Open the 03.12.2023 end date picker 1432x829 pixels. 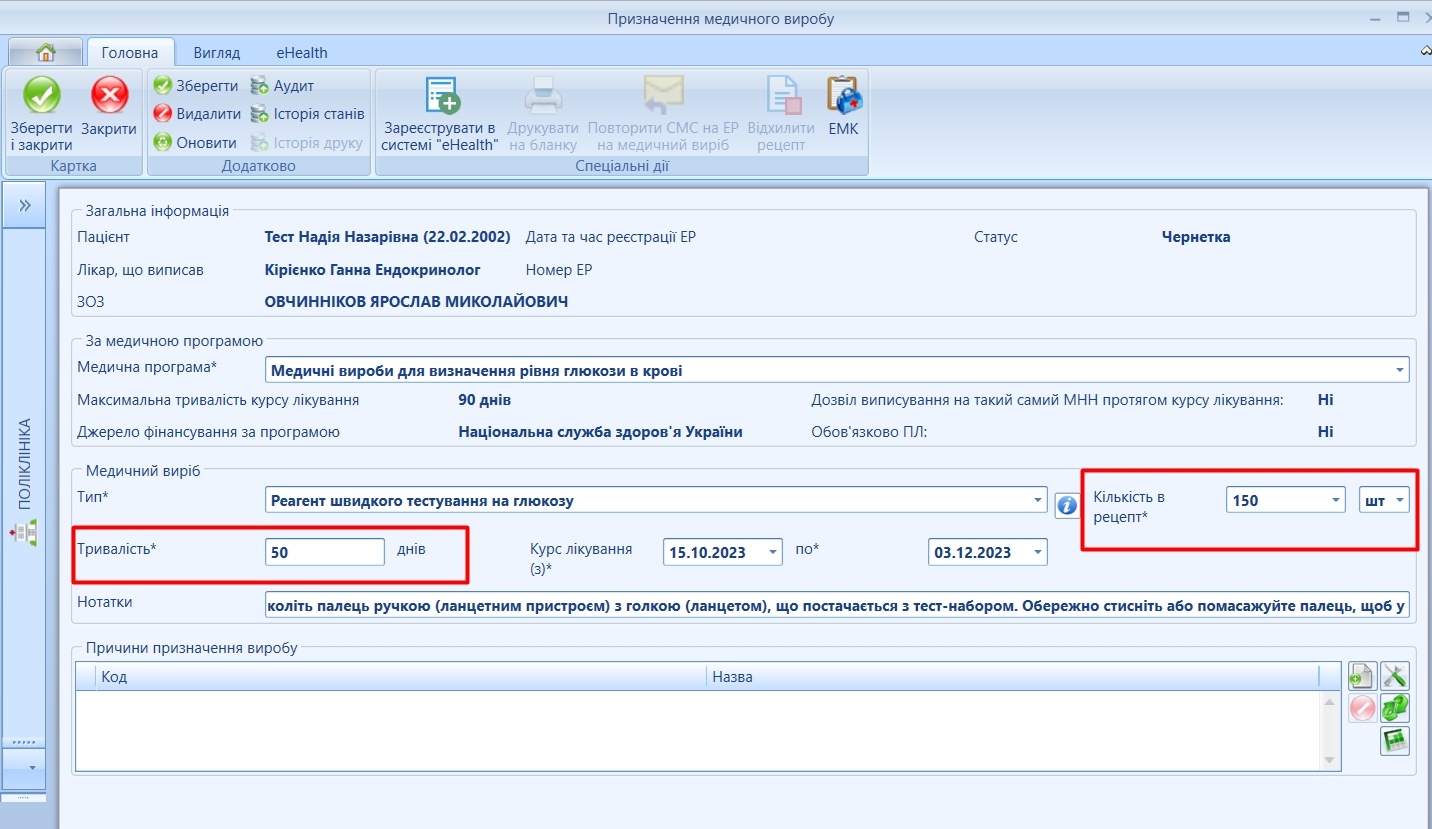1038,552
